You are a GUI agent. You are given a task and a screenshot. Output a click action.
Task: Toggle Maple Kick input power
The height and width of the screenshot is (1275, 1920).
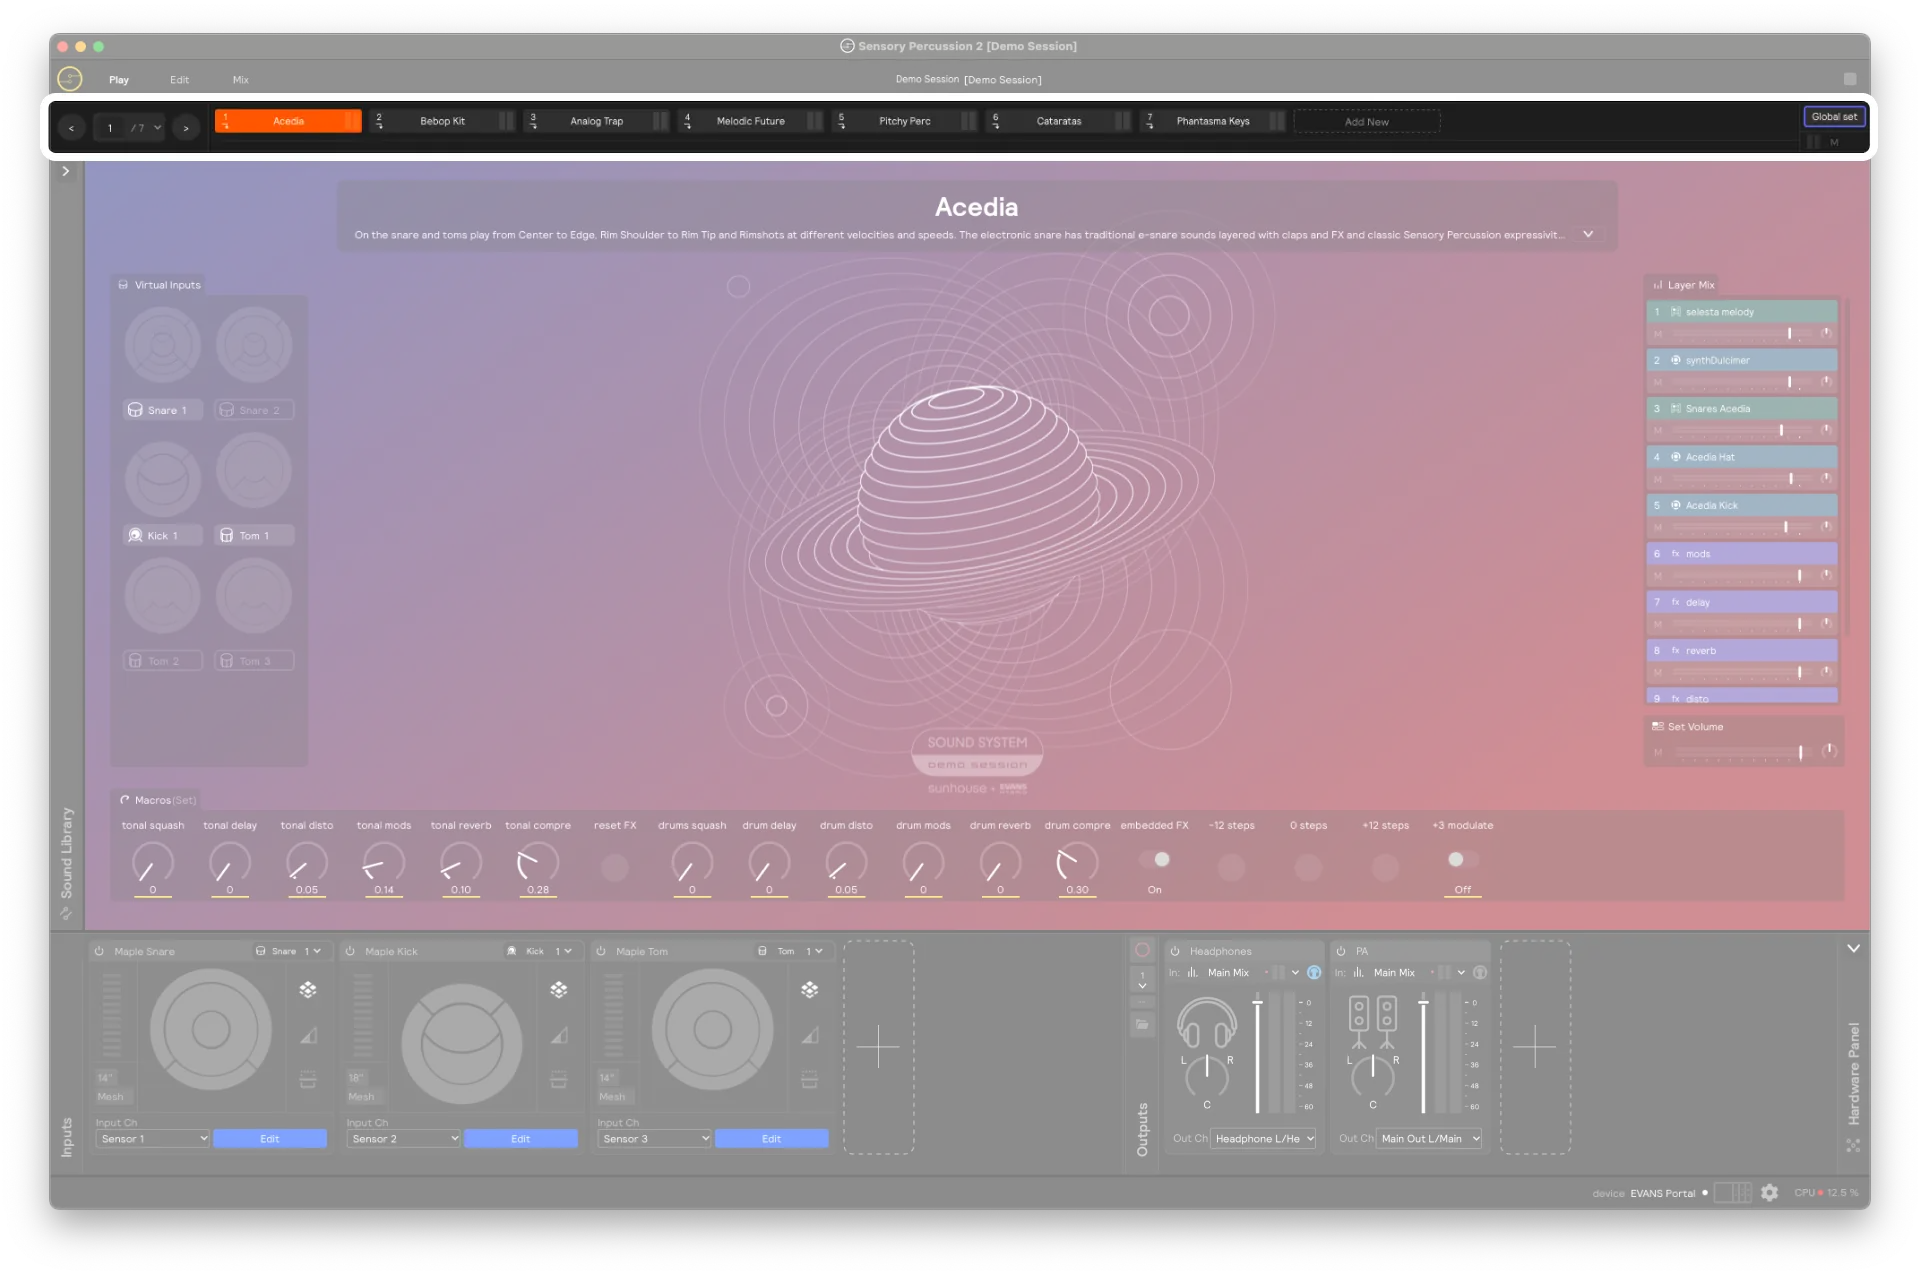350,951
